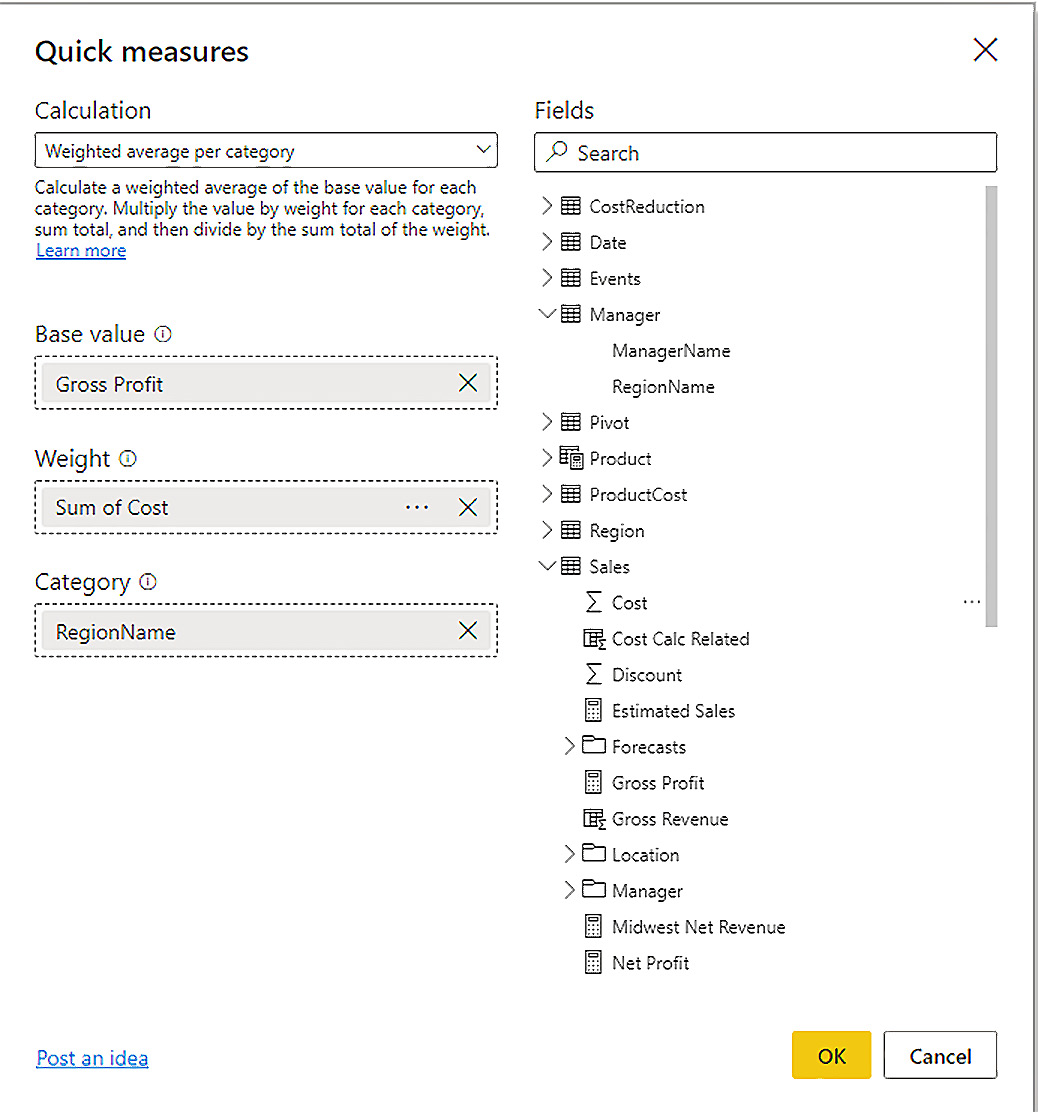Expand the CostReduction table
This screenshot has width=1038, height=1112.
[x=546, y=206]
